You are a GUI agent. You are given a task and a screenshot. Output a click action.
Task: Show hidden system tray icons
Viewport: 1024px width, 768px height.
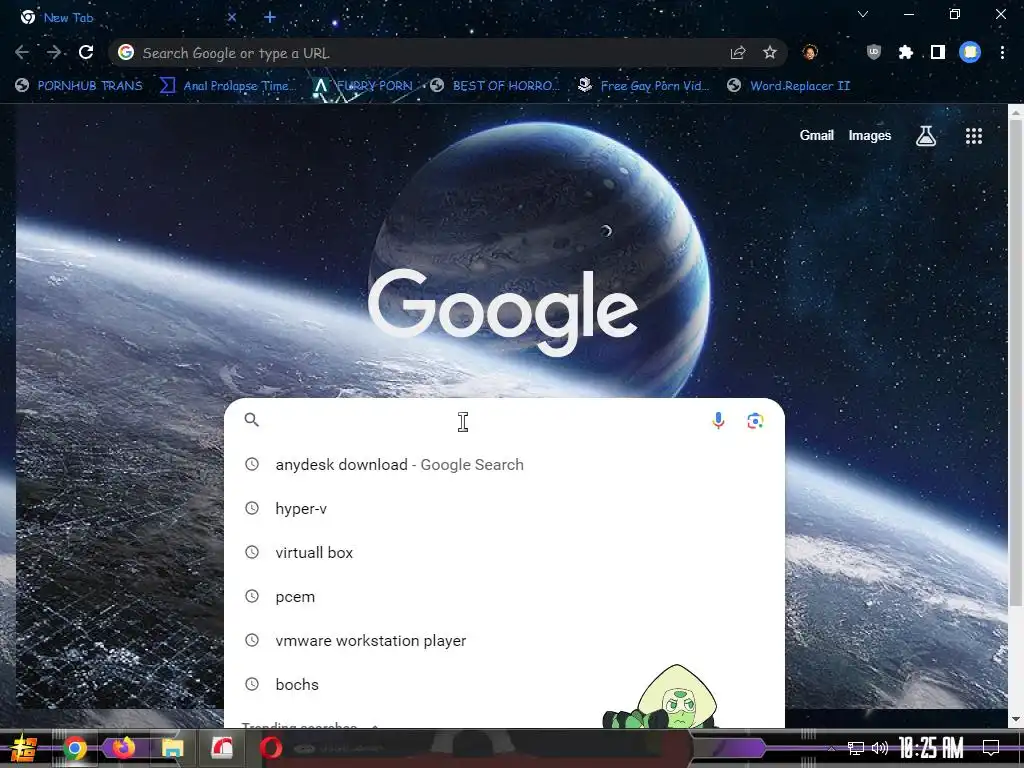tap(831, 748)
